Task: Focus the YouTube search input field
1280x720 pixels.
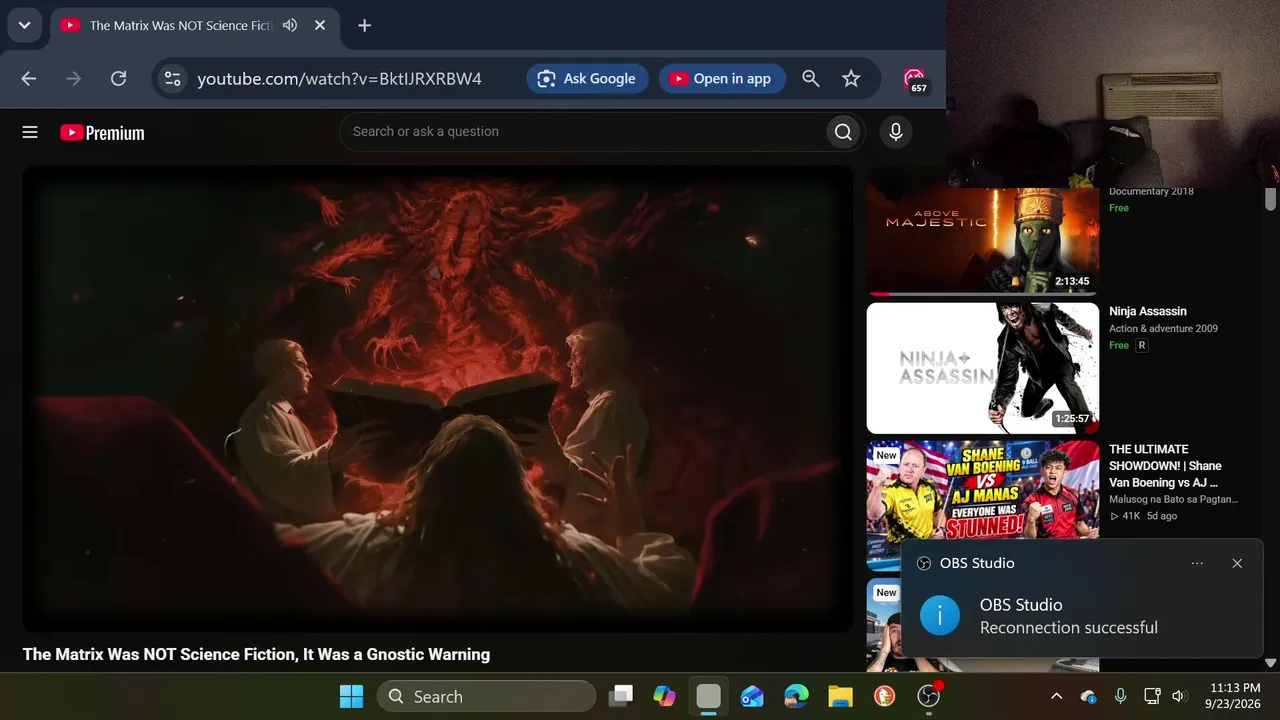Action: tap(583, 132)
